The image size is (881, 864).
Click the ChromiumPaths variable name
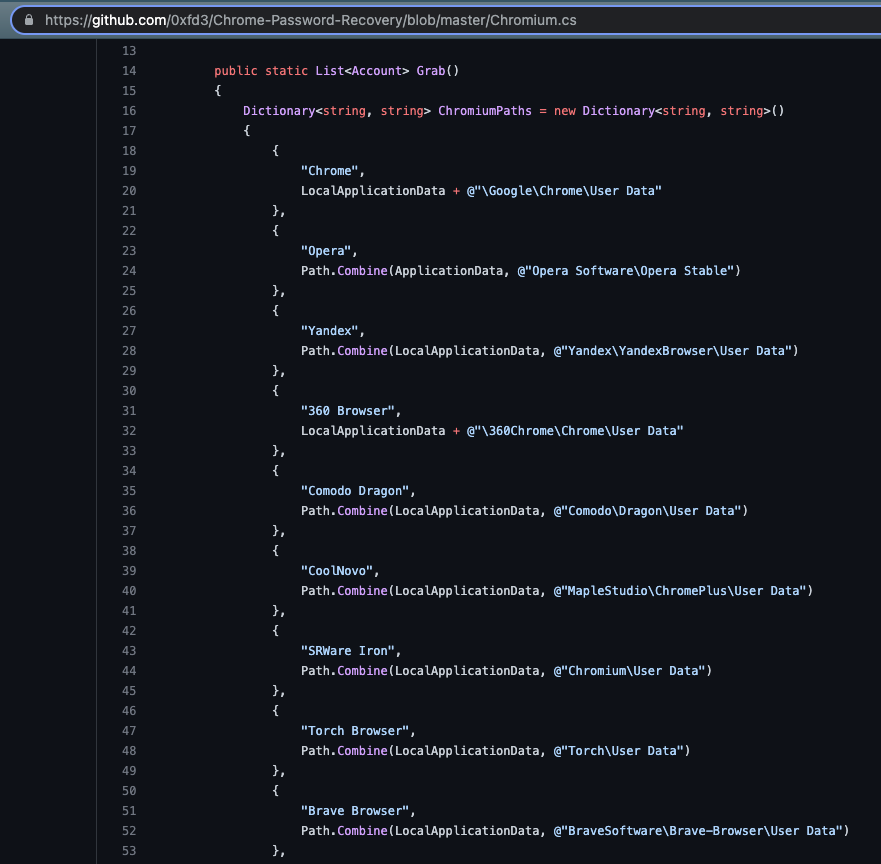485,111
